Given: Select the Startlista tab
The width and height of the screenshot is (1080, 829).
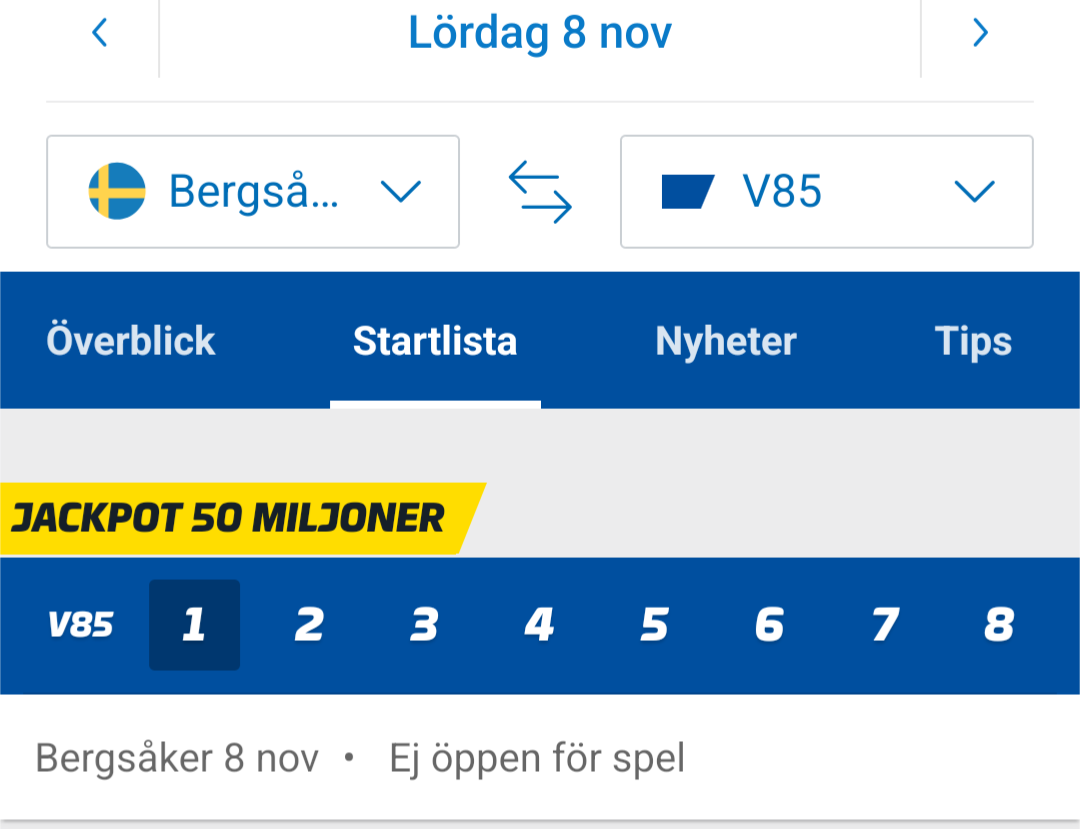Looking at the screenshot, I should pyautogui.click(x=435, y=342).
